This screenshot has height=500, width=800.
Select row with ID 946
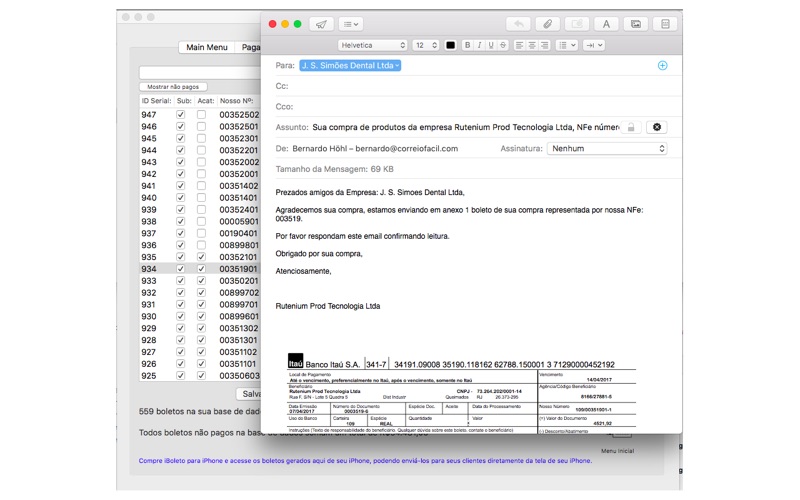(200, 127)
